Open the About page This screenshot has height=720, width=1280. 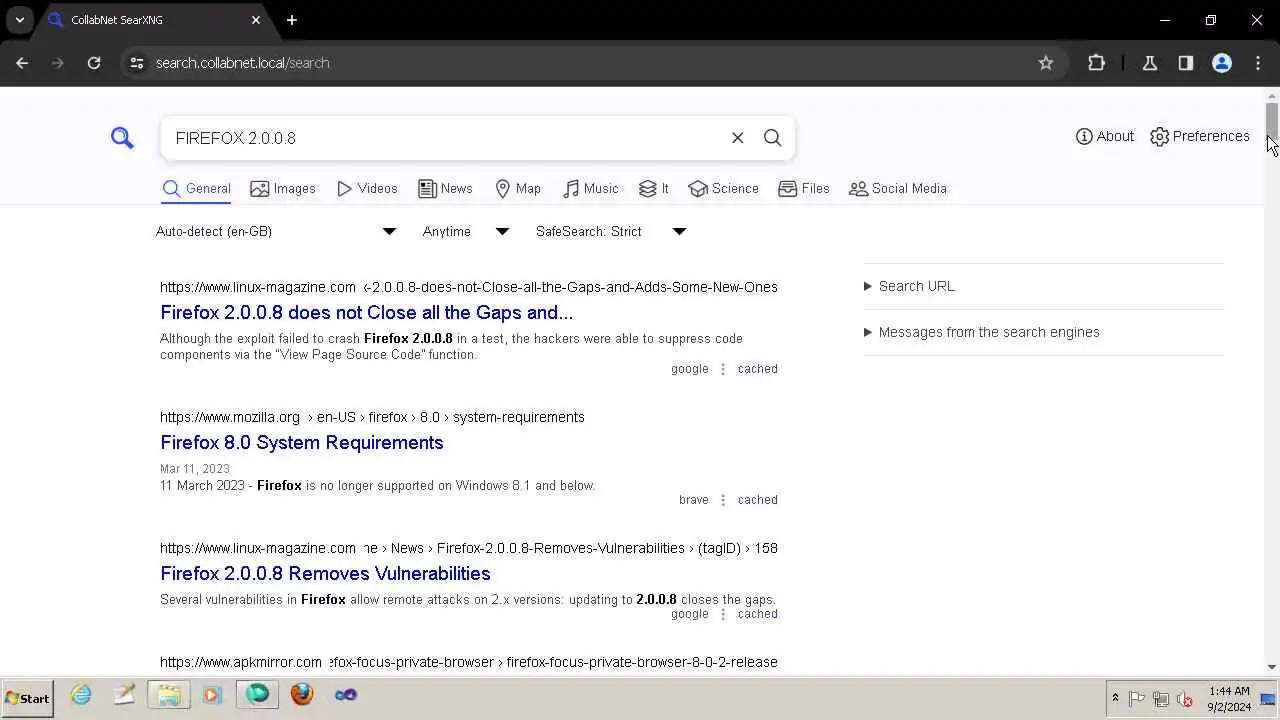point(1105,136)
